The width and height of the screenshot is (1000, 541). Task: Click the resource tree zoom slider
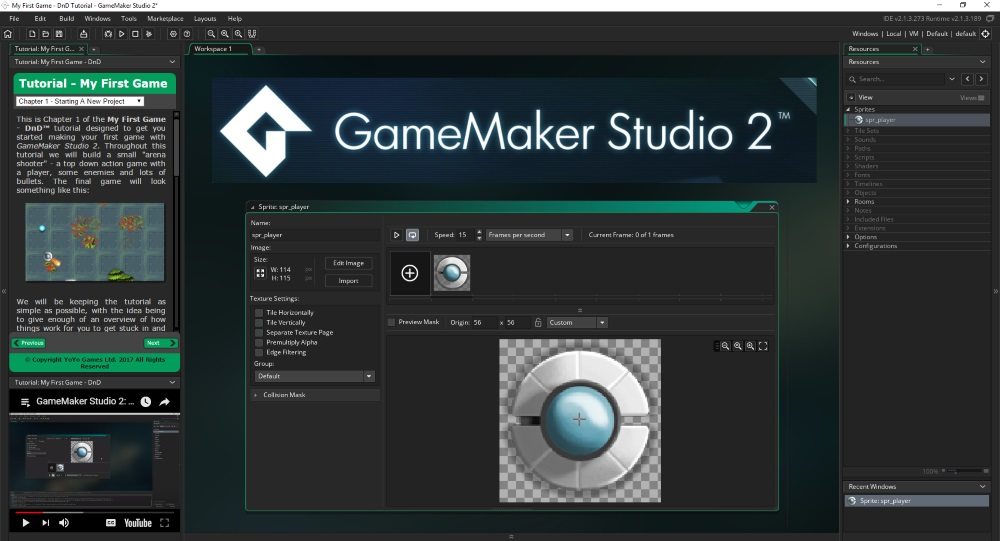[x=966, y=471]
